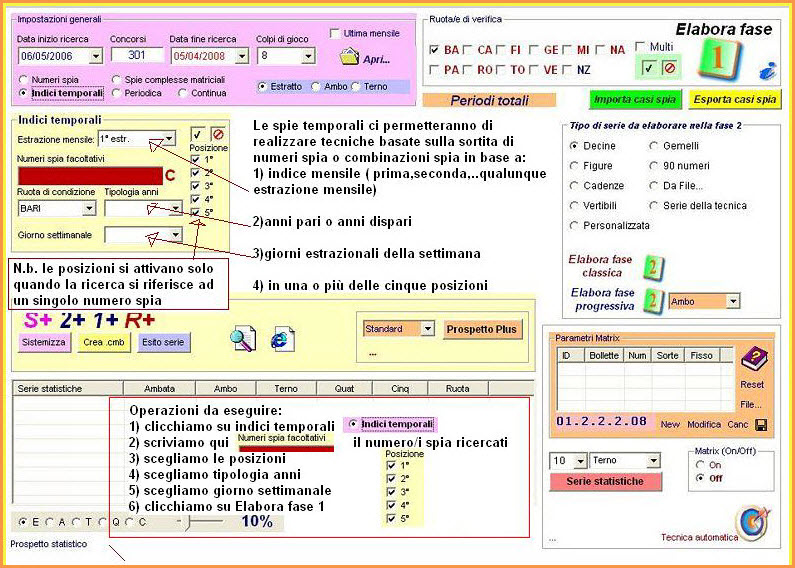Select the Q radio option by the slider

[x=104, y=521]
